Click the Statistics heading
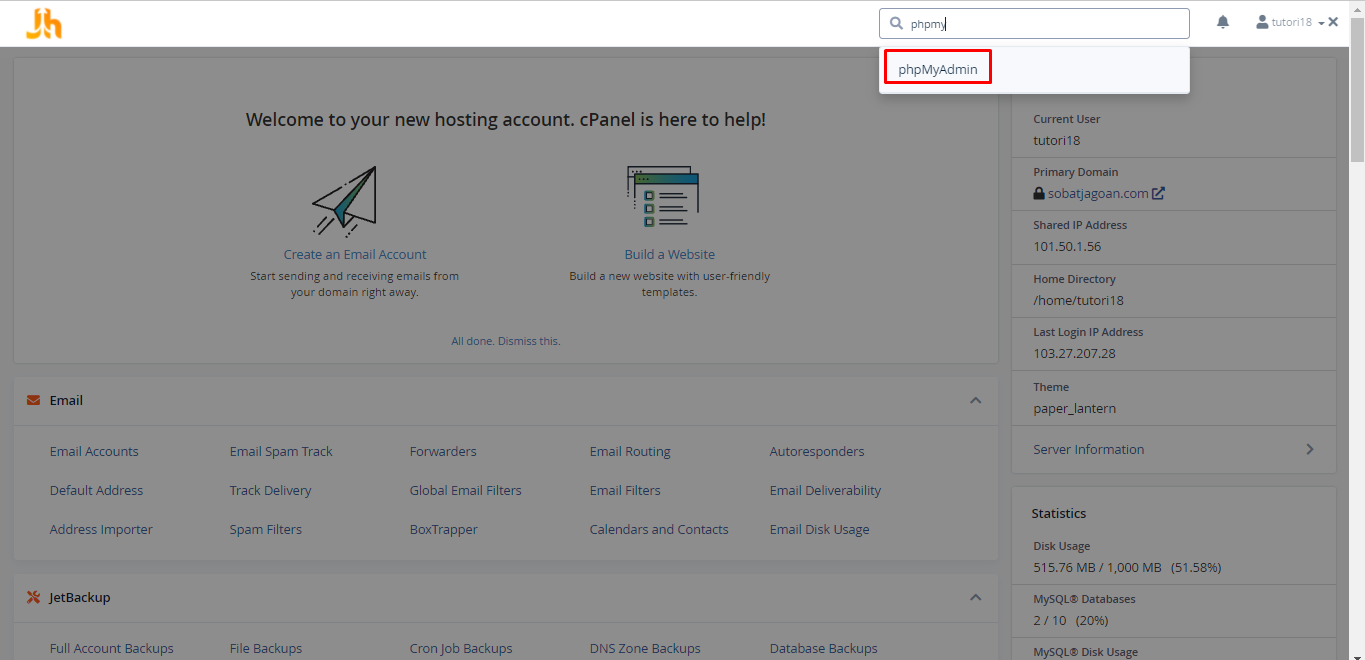Screen dimensions: 1365x660 pyautogui.click(x=1059, y=513)
